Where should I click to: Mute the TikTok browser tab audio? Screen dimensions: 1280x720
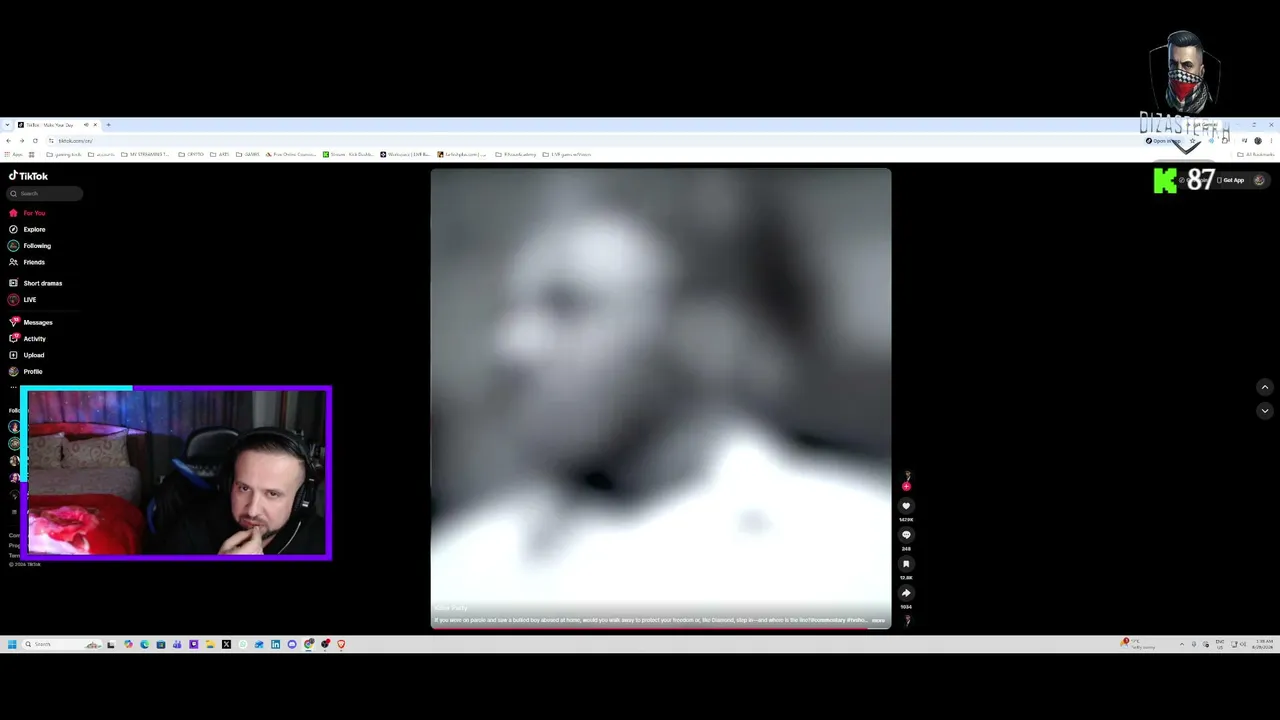coord(86,125)
